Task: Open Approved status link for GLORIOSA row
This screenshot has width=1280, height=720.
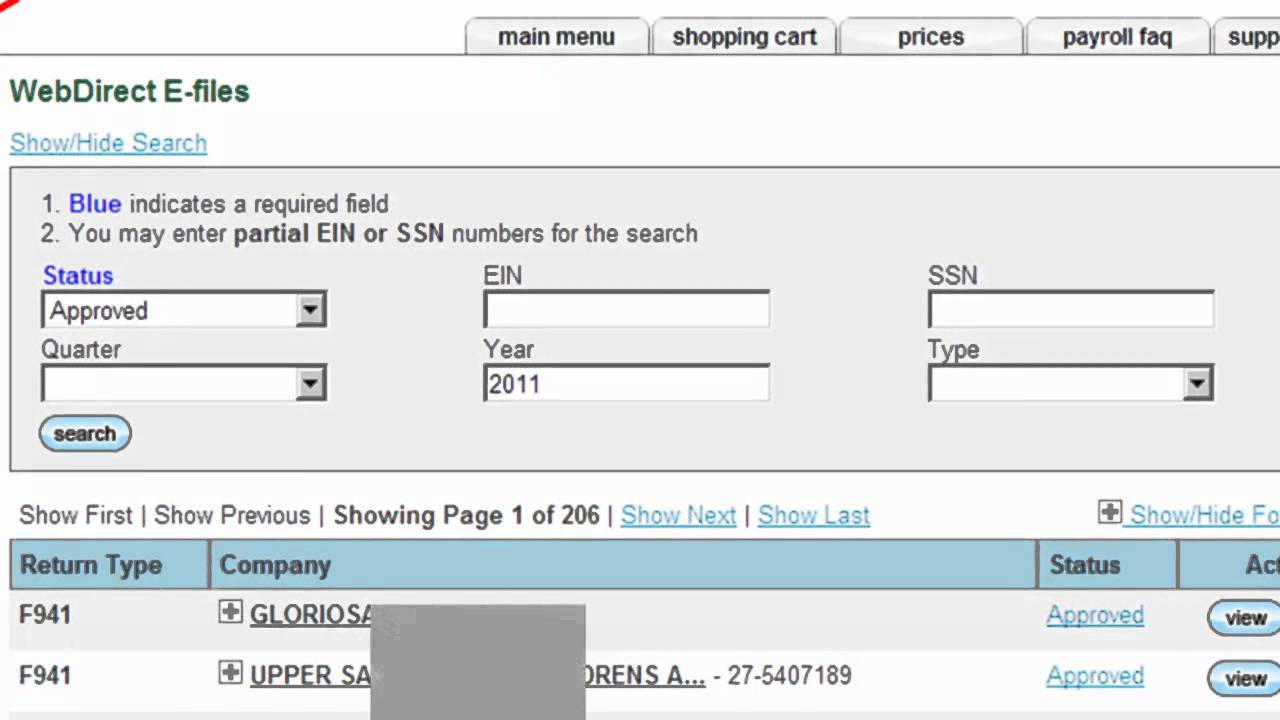Action: click(x=1095, y=615)
